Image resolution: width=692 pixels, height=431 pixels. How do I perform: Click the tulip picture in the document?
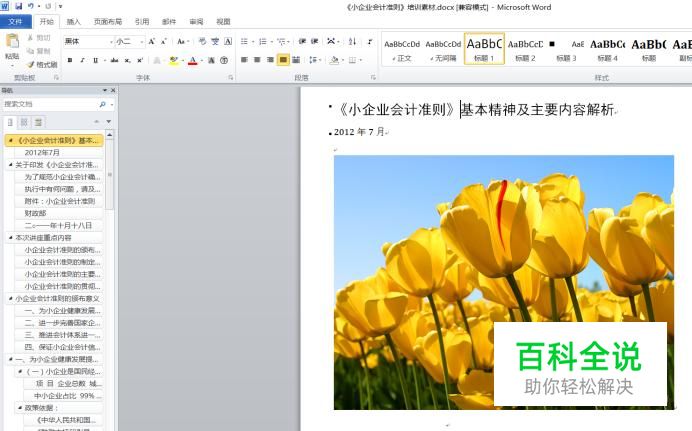click(x=504, y=282)
